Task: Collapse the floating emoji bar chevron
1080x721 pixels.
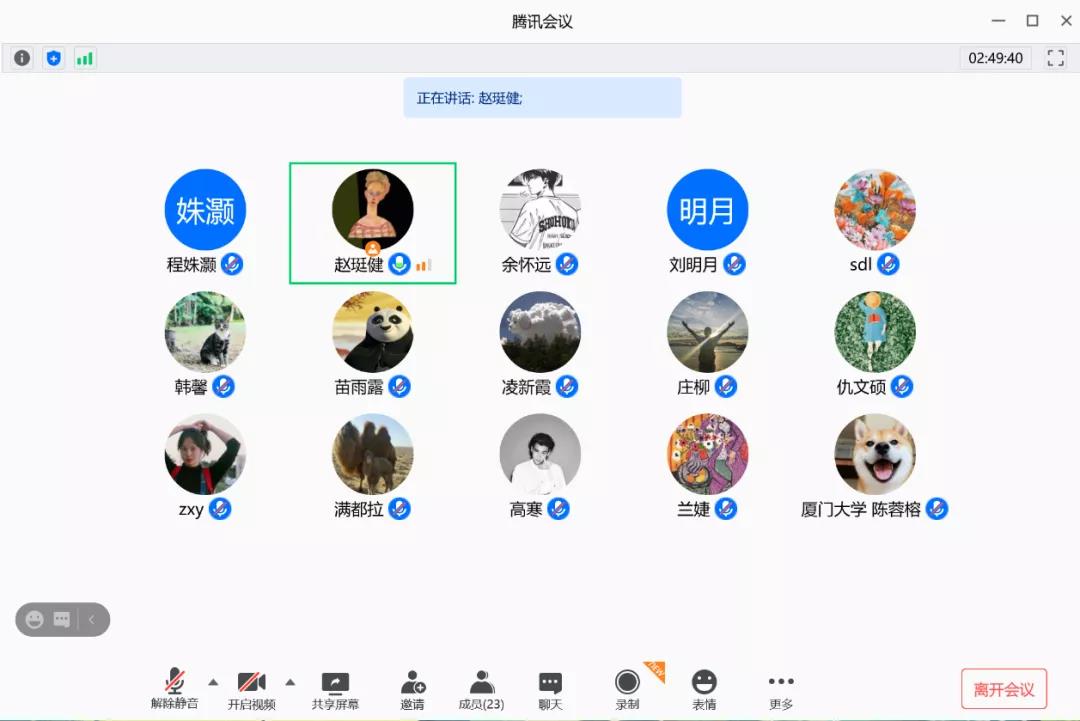Action: 92,620
